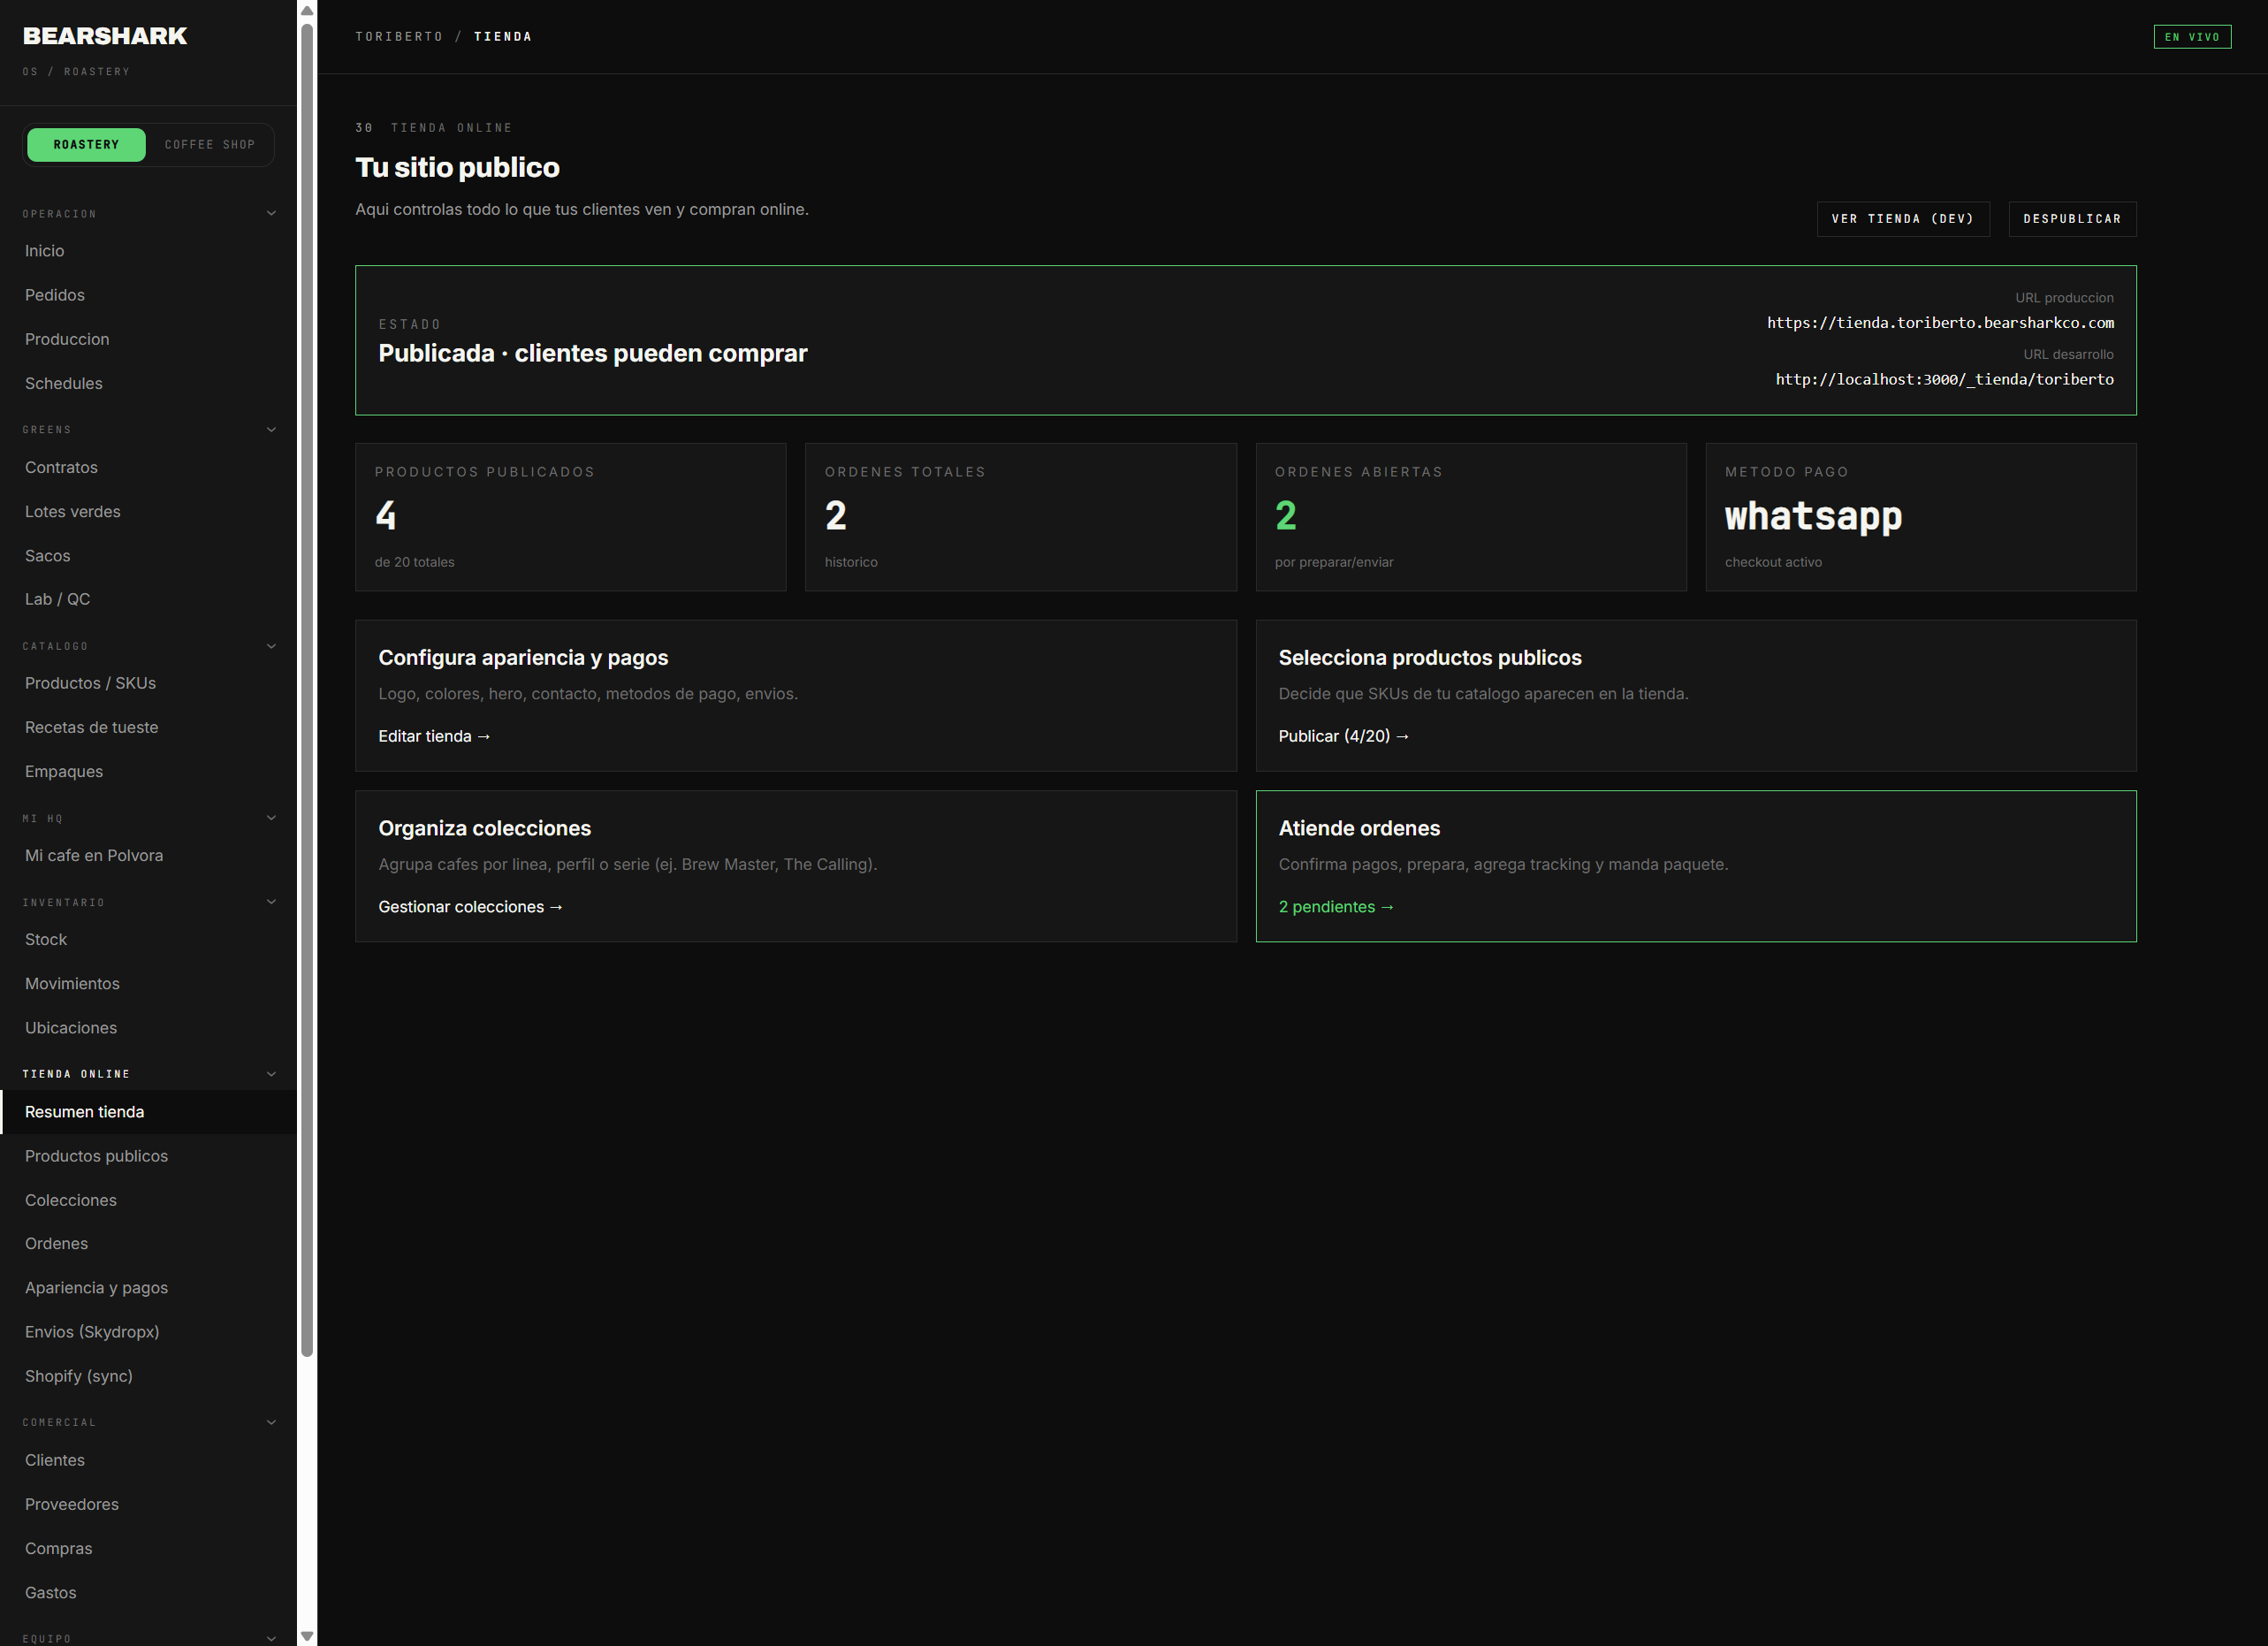The width and height of the screenshot is (2268, 1646).
Task: Click the En Vivo status badge
Action: [x=2192, y=37]
